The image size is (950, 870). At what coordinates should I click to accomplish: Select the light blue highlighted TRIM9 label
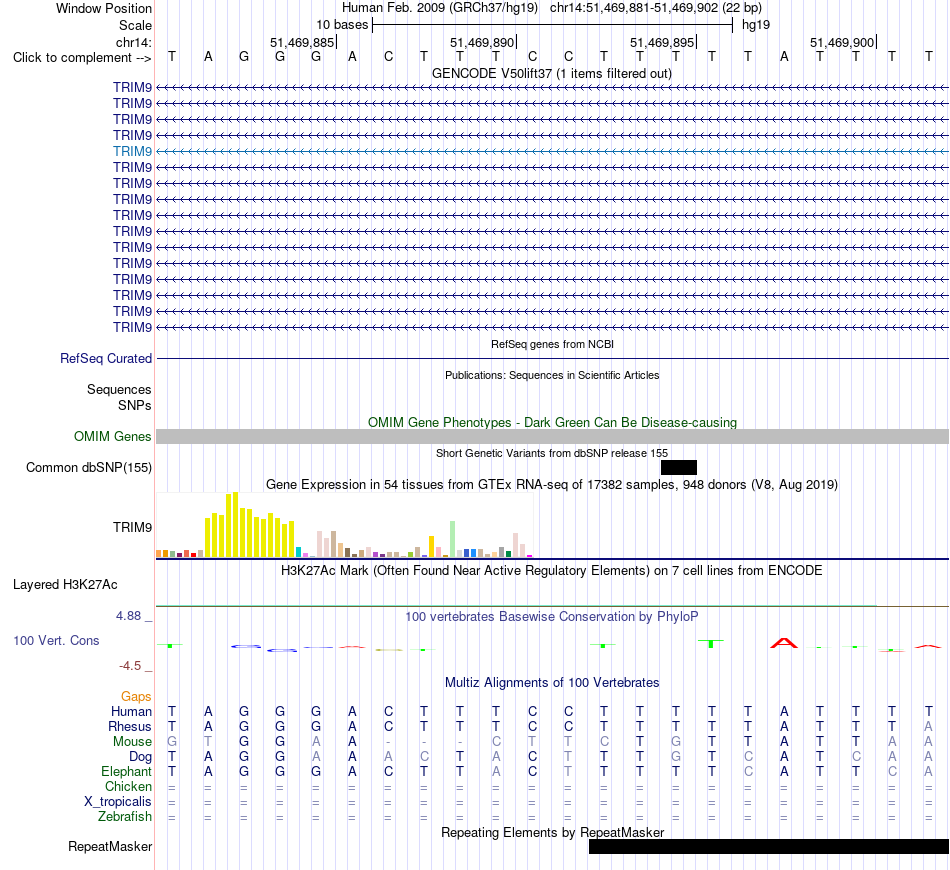(132, 151)
